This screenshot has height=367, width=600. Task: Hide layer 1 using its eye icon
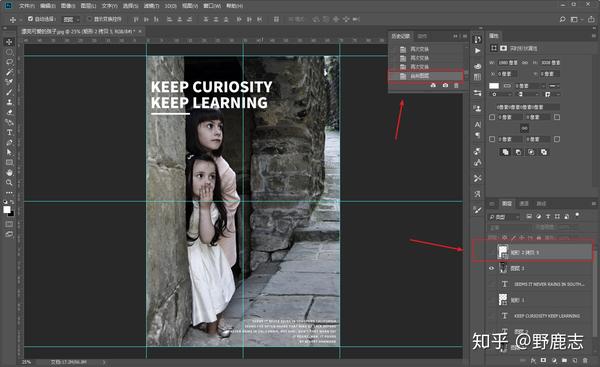492,268
